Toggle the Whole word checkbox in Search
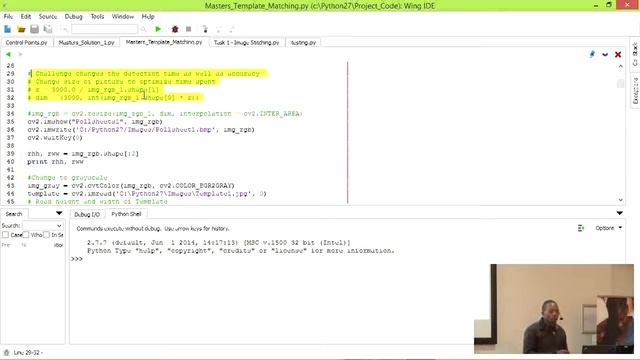This screenshot has height=360, width=640. [x=26, y=235]
